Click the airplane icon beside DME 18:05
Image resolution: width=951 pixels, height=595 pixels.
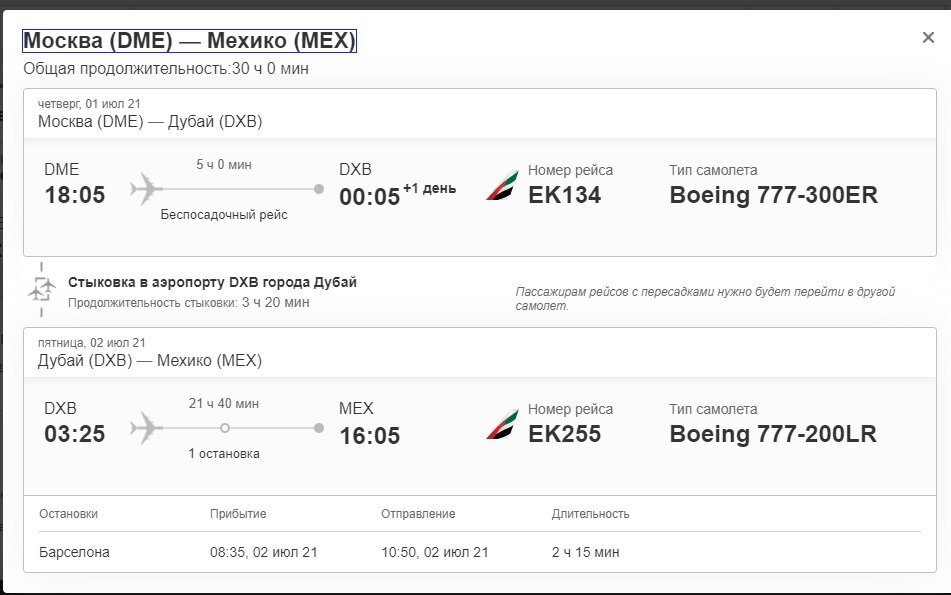click(146, 189)
